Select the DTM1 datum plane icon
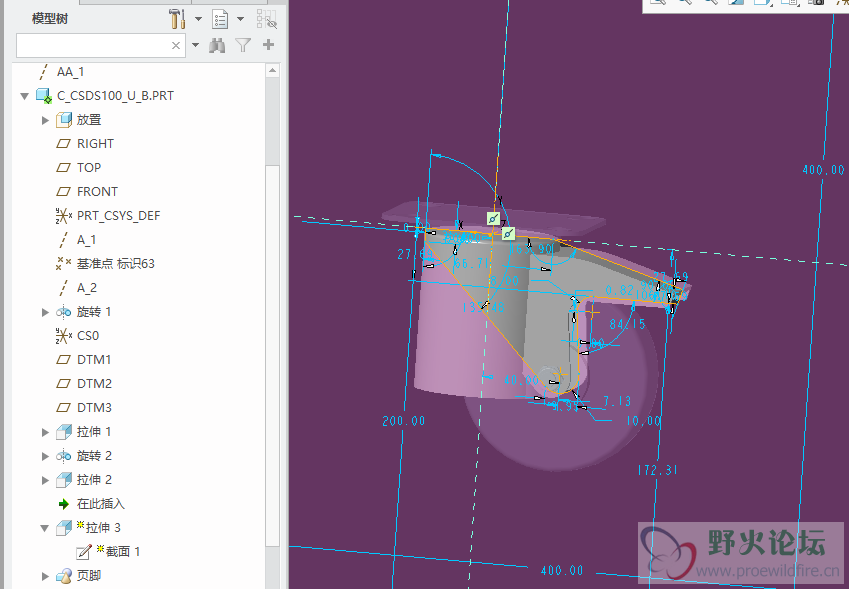 coord(63,359)
